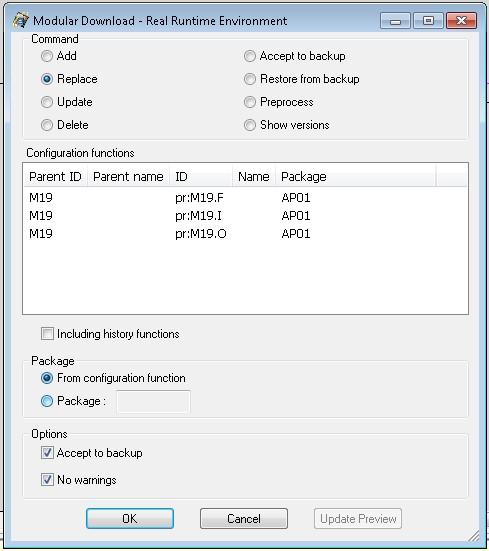The height and width of the screenshot is (551, 489).
Task: Click the Cancel button
Action: (x=244, y=519)
